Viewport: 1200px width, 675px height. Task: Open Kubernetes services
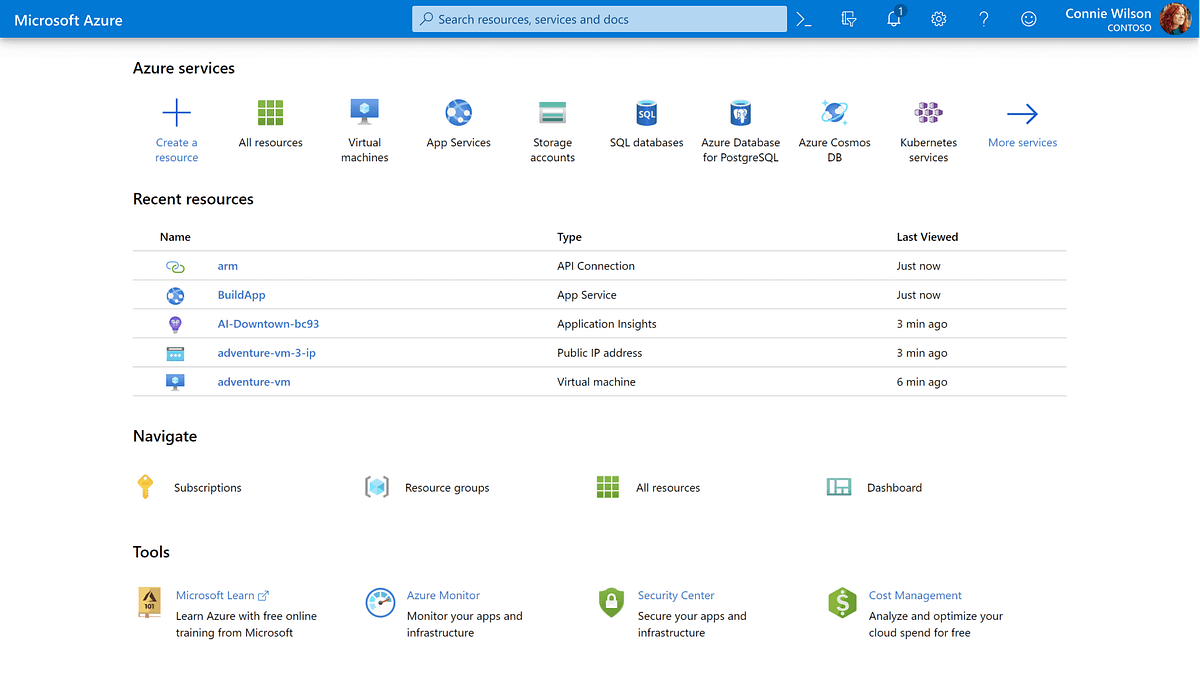928,120
